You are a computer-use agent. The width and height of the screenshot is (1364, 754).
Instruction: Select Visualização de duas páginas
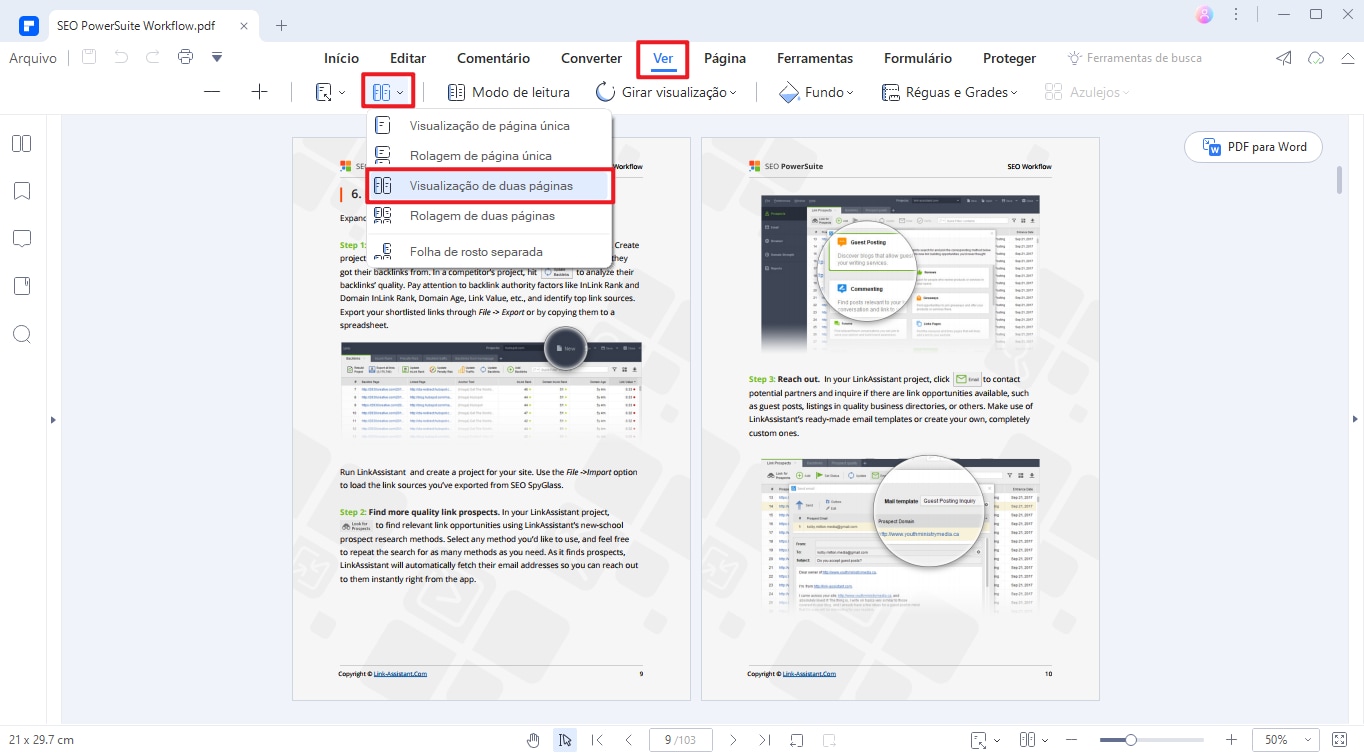pos(489,186)
